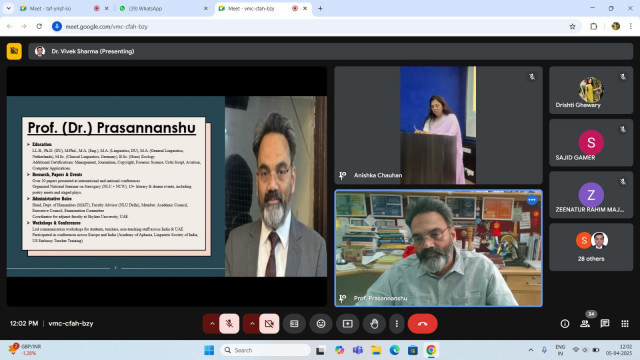Close the WhatsApp tab

pos(206,9)
